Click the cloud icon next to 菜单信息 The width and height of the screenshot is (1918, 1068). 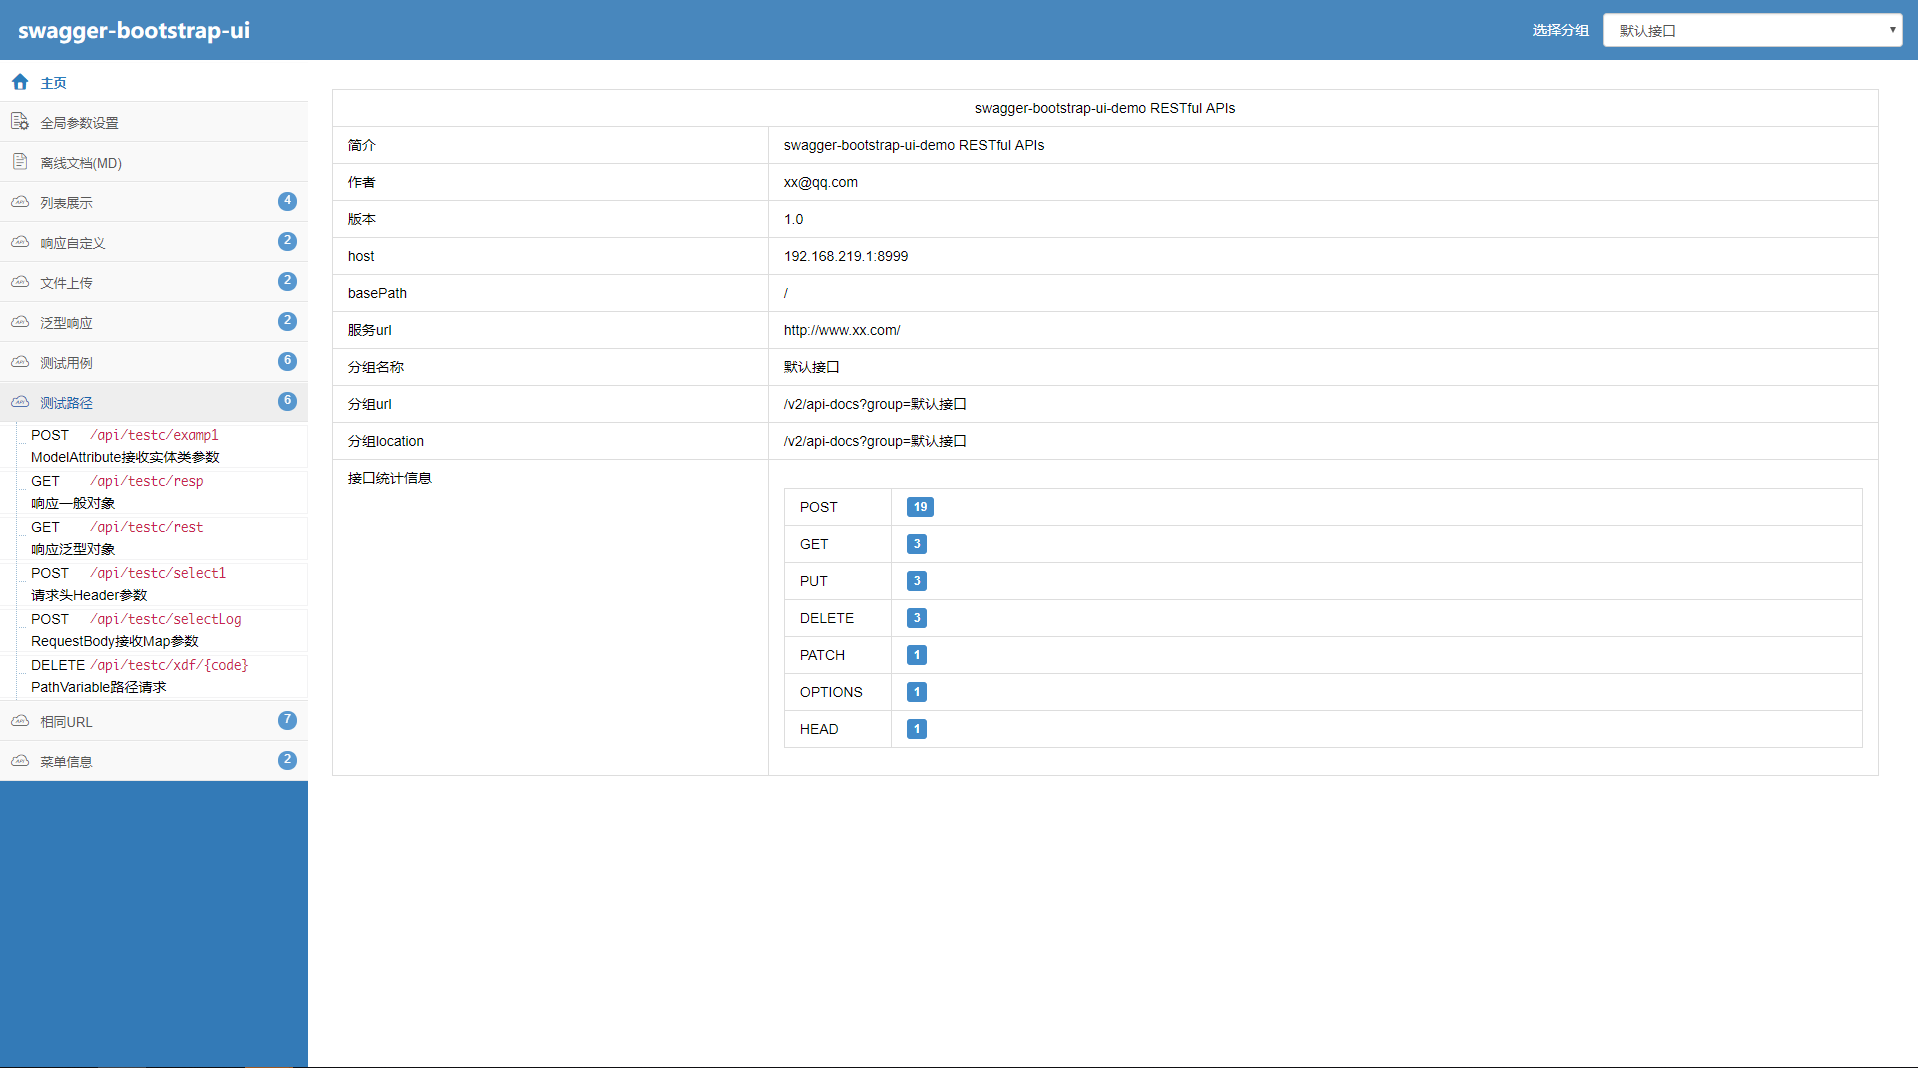tap(20, 761)
